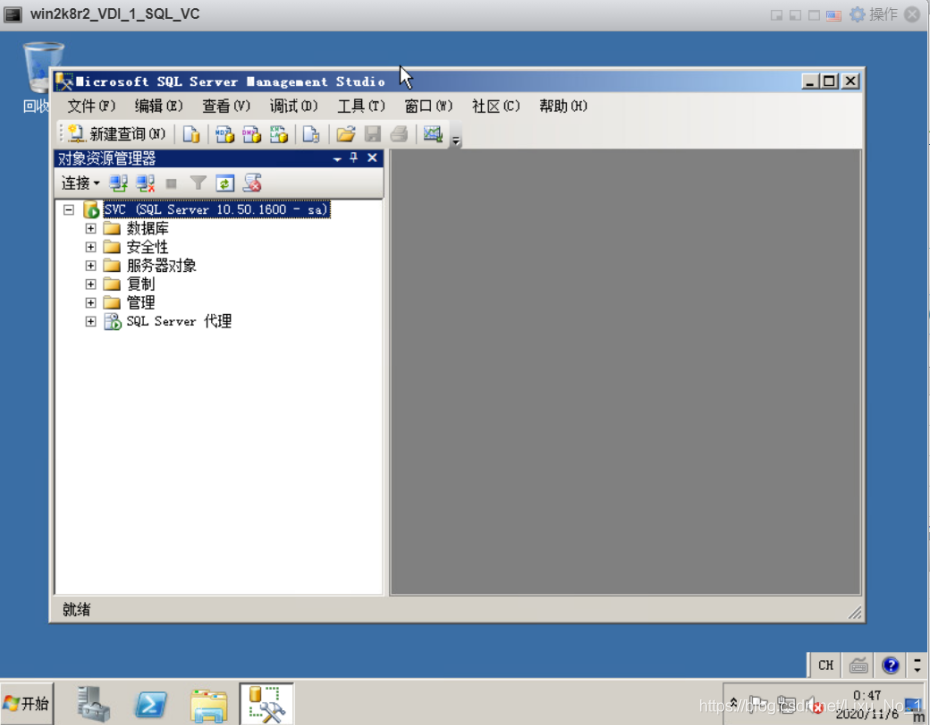Click the Analysis Services MDX Query icon
930x725 pixels.
225,134
